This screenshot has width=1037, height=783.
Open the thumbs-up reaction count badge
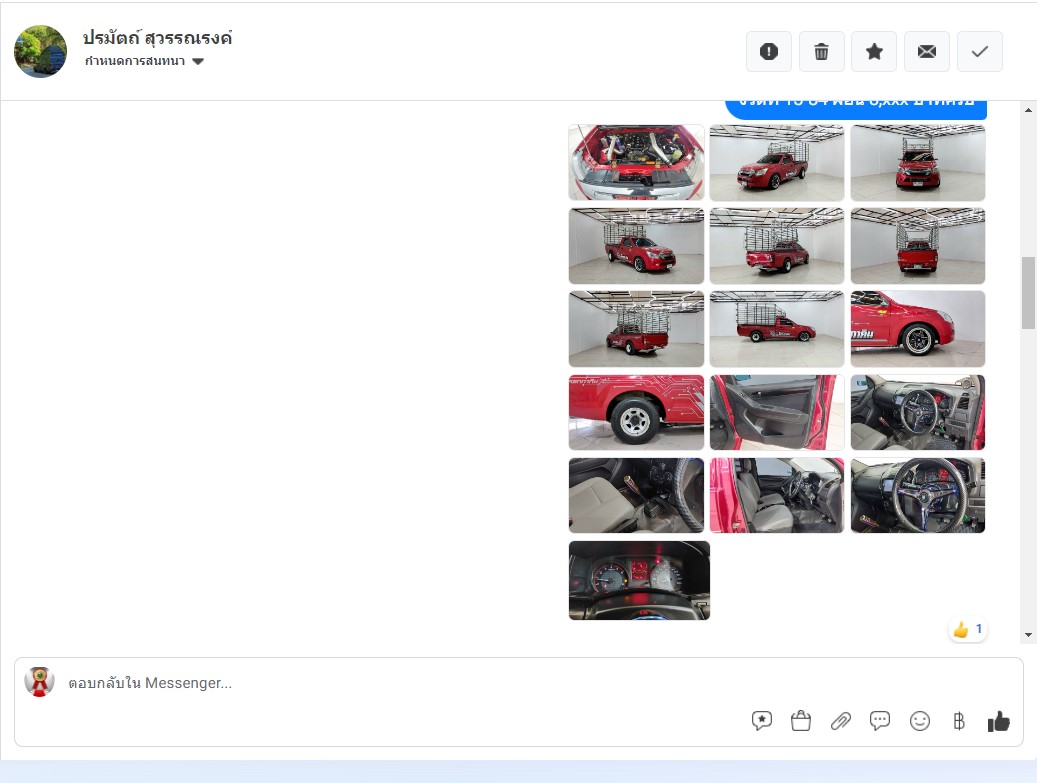click(968, 630)
